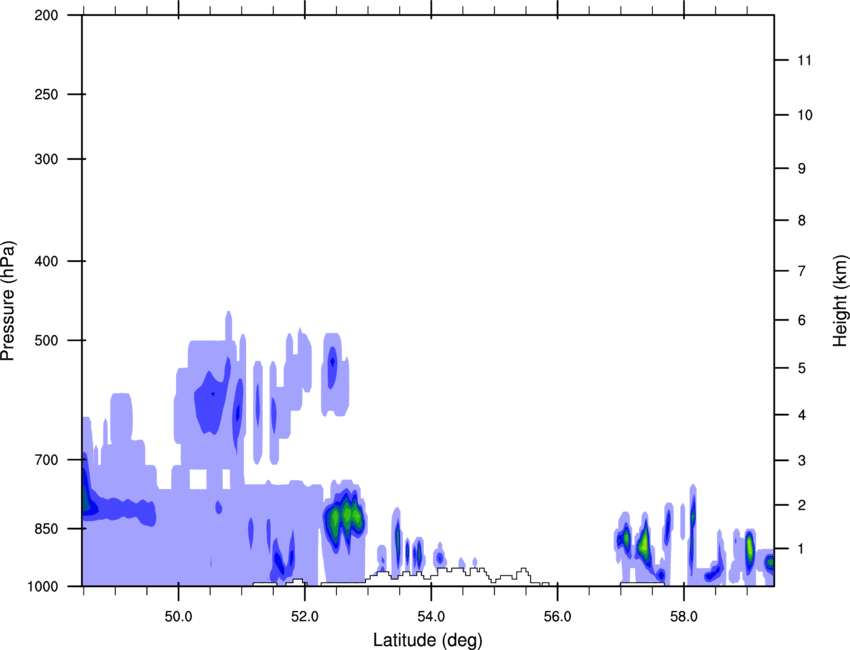This screenshot has height=650, width=850.
Task: Click height tick label 6
Action: 802,320
